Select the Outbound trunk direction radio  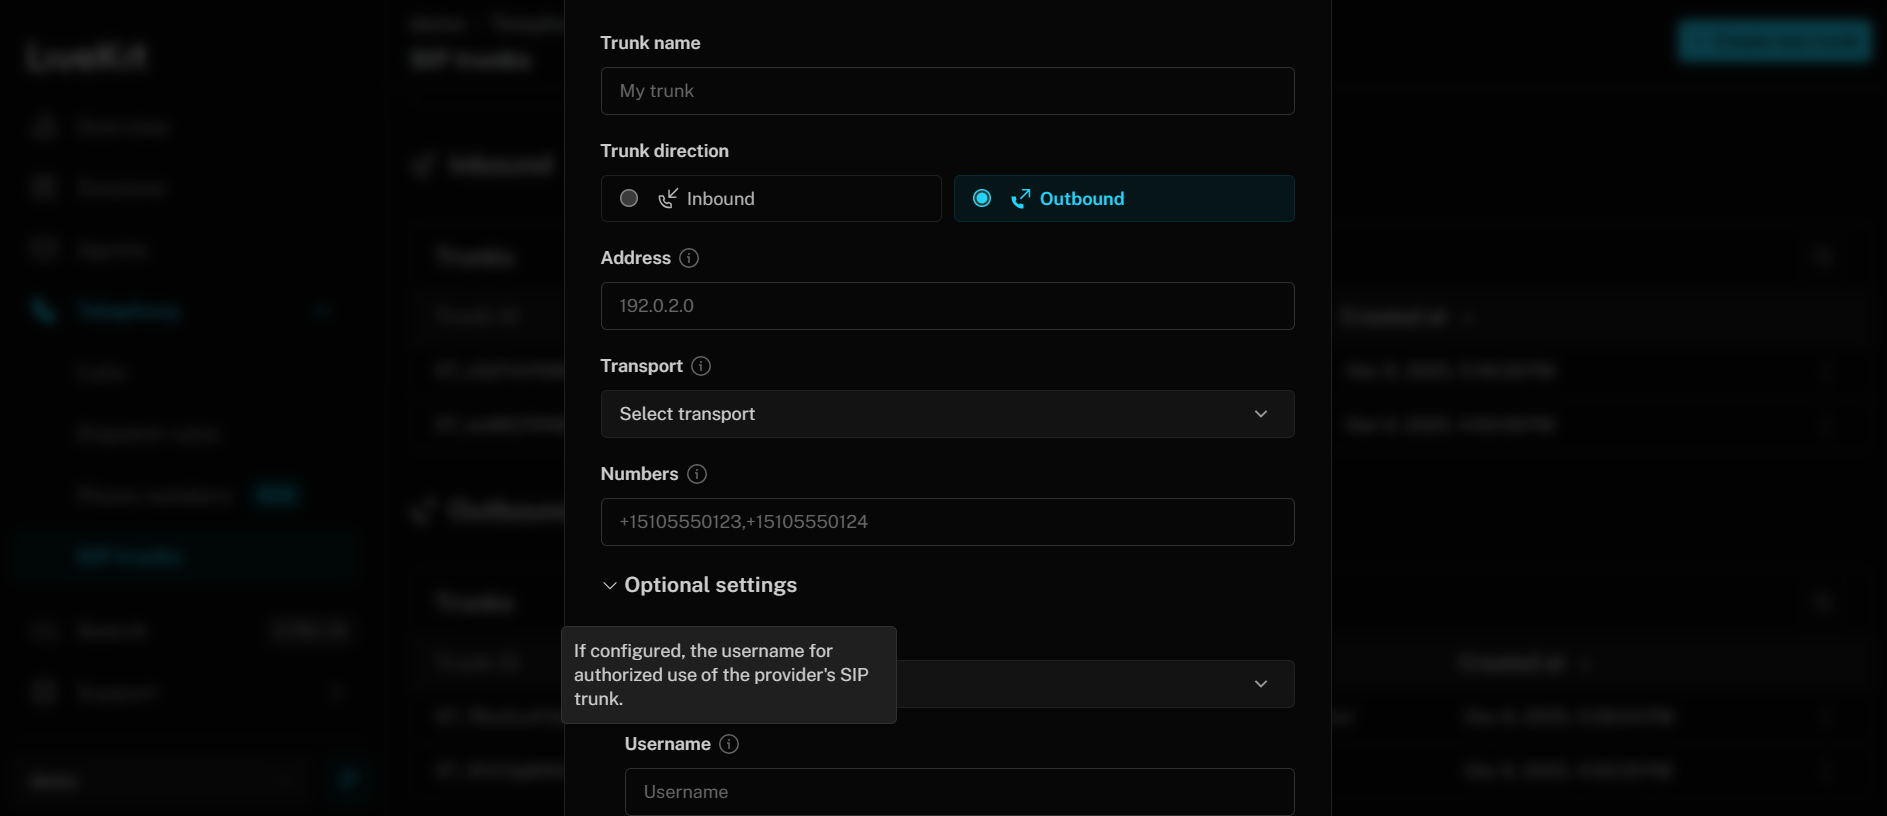pos(982,198)
